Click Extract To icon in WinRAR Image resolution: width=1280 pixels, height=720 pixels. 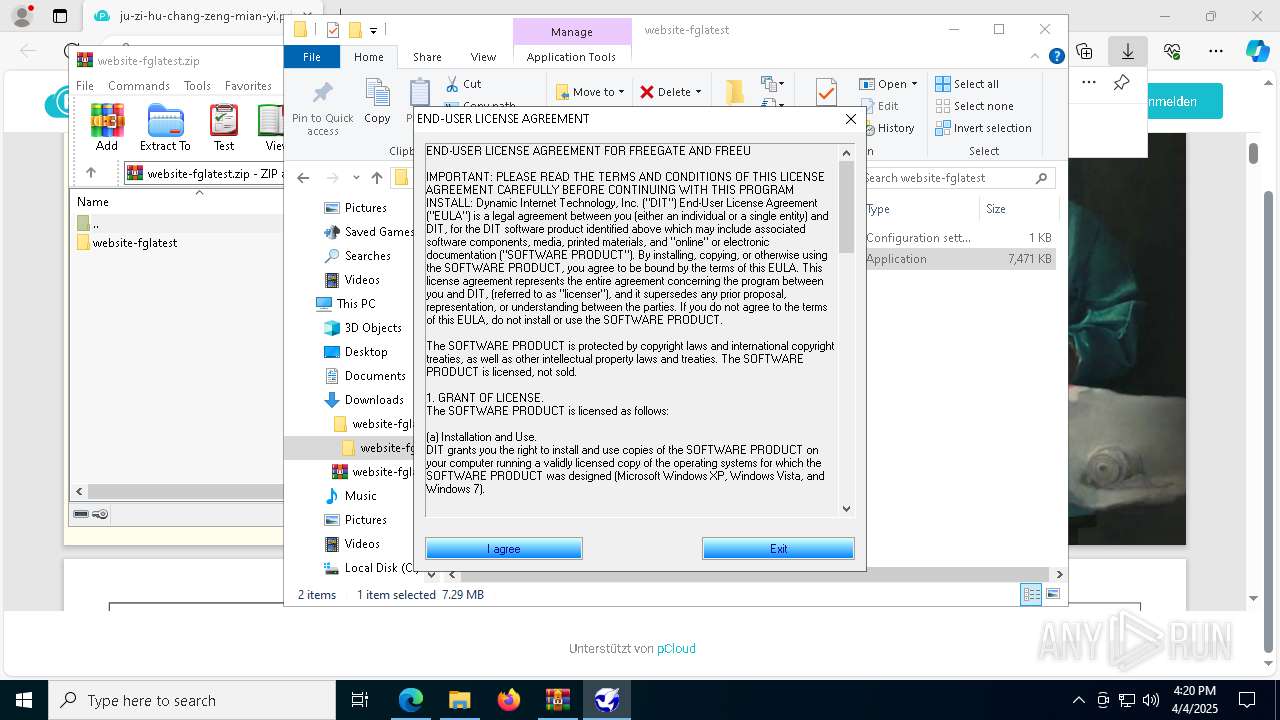165,127
